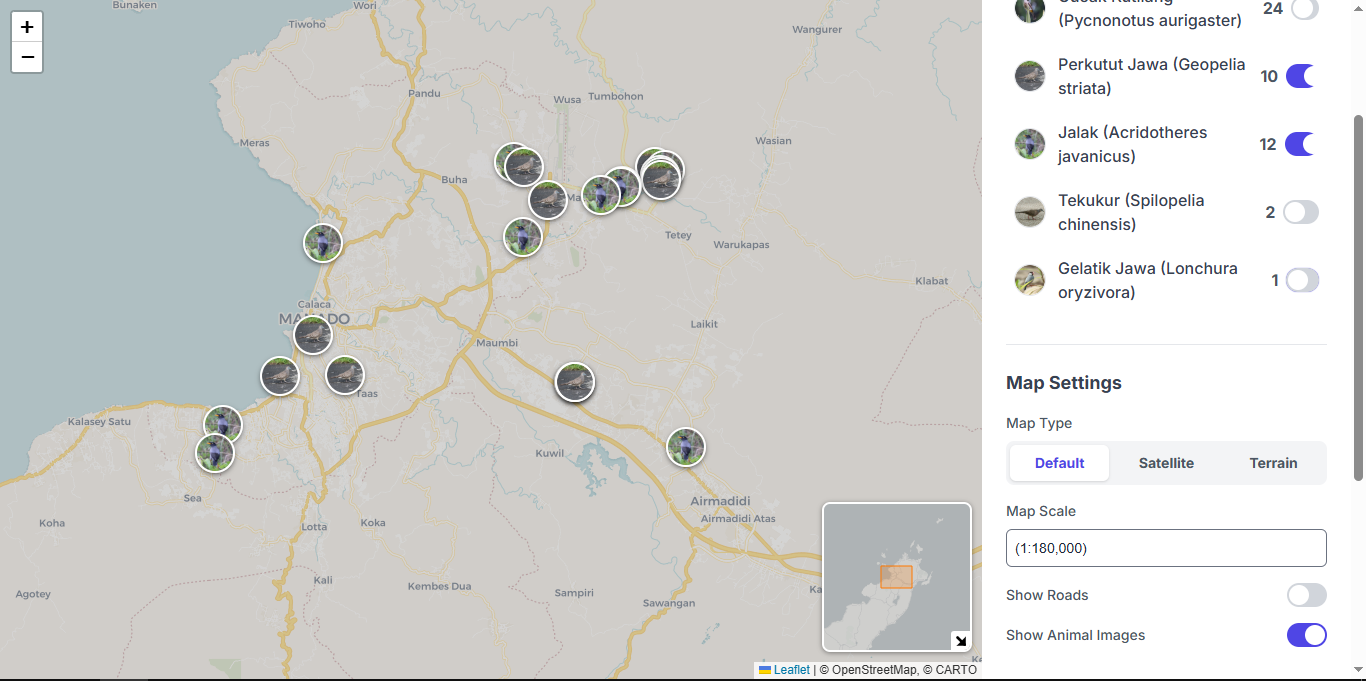Click the bird marker on Manado label
Viewport: 1366px width, 681px height.
click(313, 335)
